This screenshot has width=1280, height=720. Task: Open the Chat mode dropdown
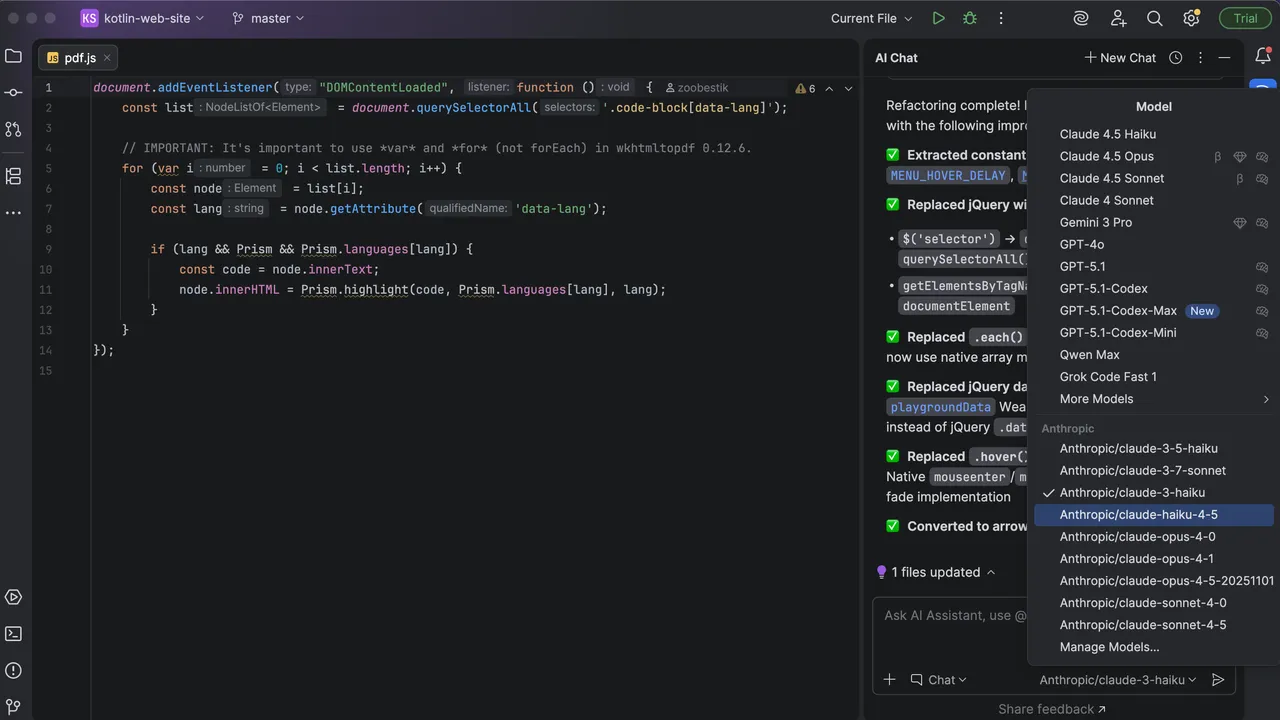tap(938, 680)
